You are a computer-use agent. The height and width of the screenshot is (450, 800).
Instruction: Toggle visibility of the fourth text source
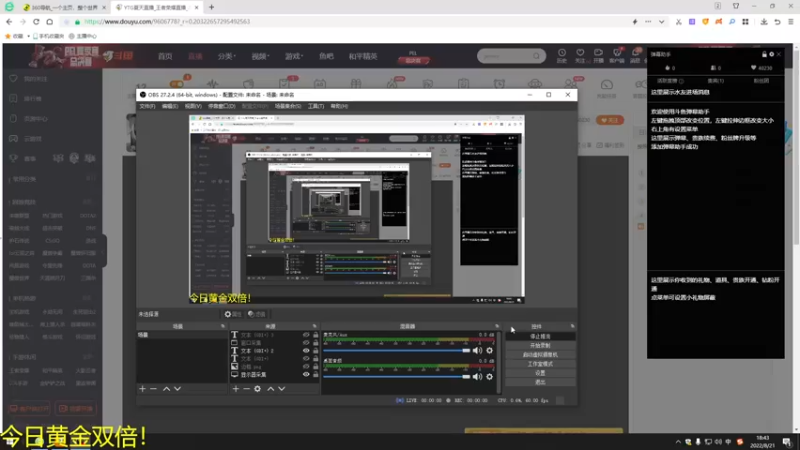306,358
